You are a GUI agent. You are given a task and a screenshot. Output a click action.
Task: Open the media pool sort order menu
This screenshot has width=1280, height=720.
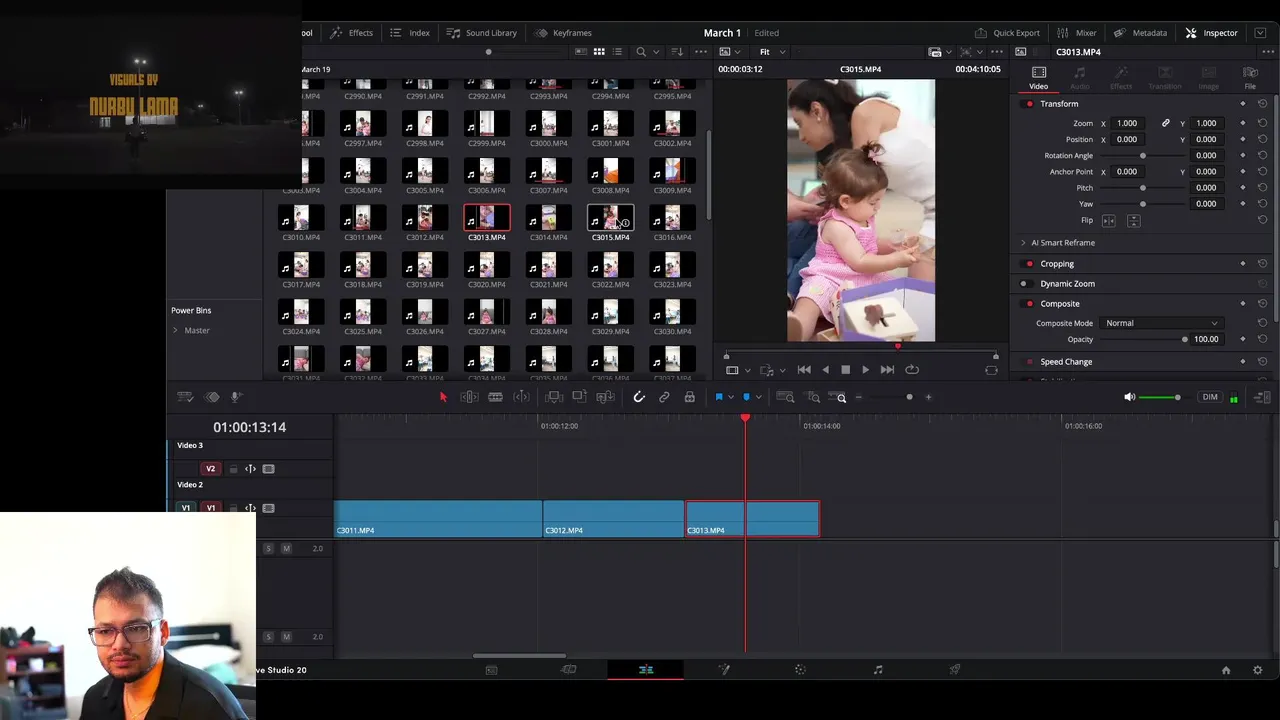click(x=677, y=52)
